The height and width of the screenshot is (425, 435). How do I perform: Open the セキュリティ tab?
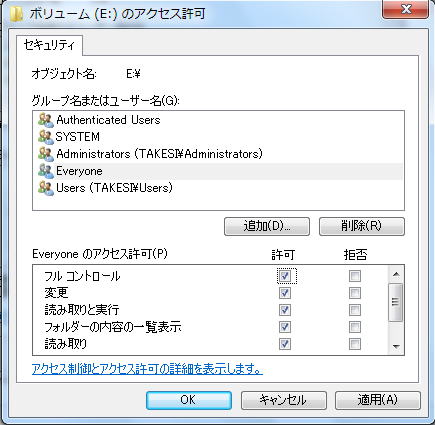49,45
